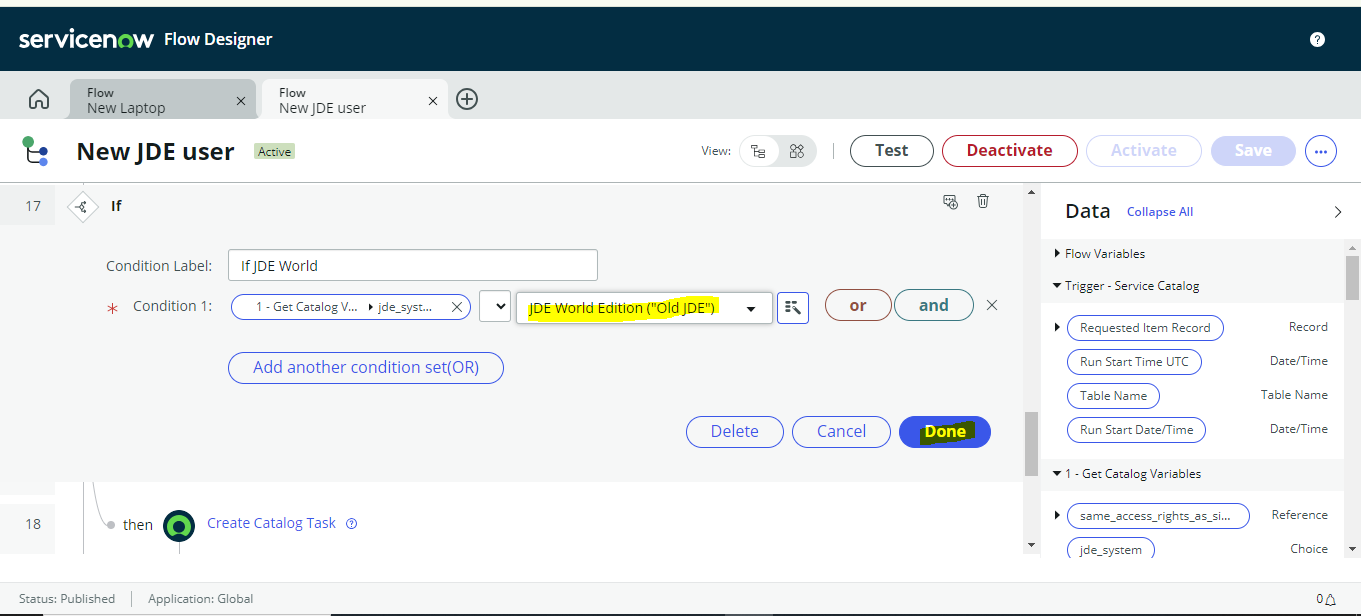Cancel the condition edit
This screenshot has width=1361, height=616.
click(x=841, y=432)
